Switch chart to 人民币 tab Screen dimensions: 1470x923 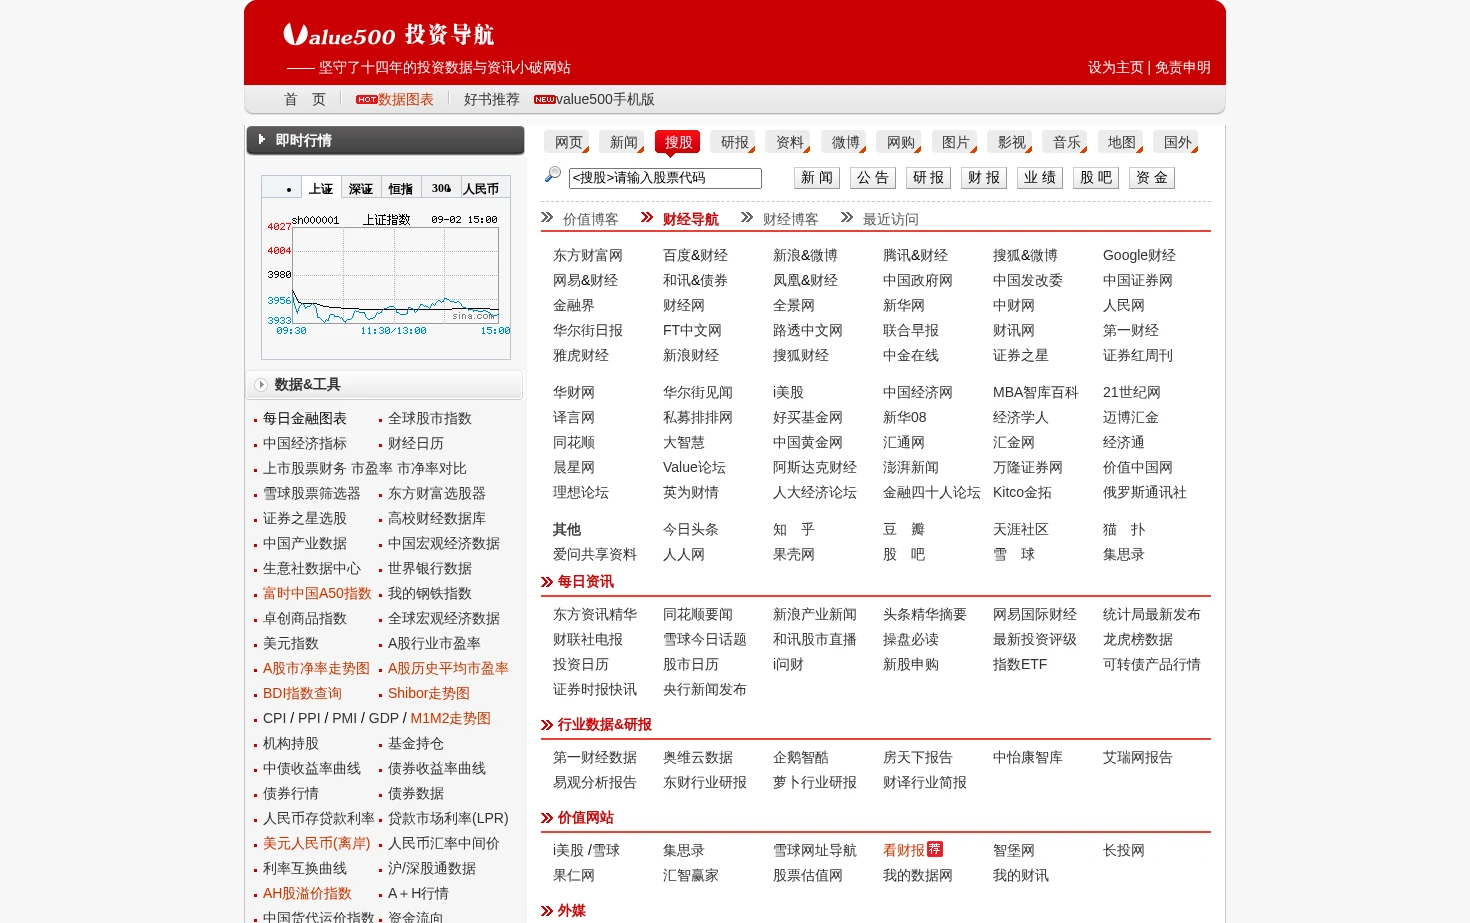[481, 188]
